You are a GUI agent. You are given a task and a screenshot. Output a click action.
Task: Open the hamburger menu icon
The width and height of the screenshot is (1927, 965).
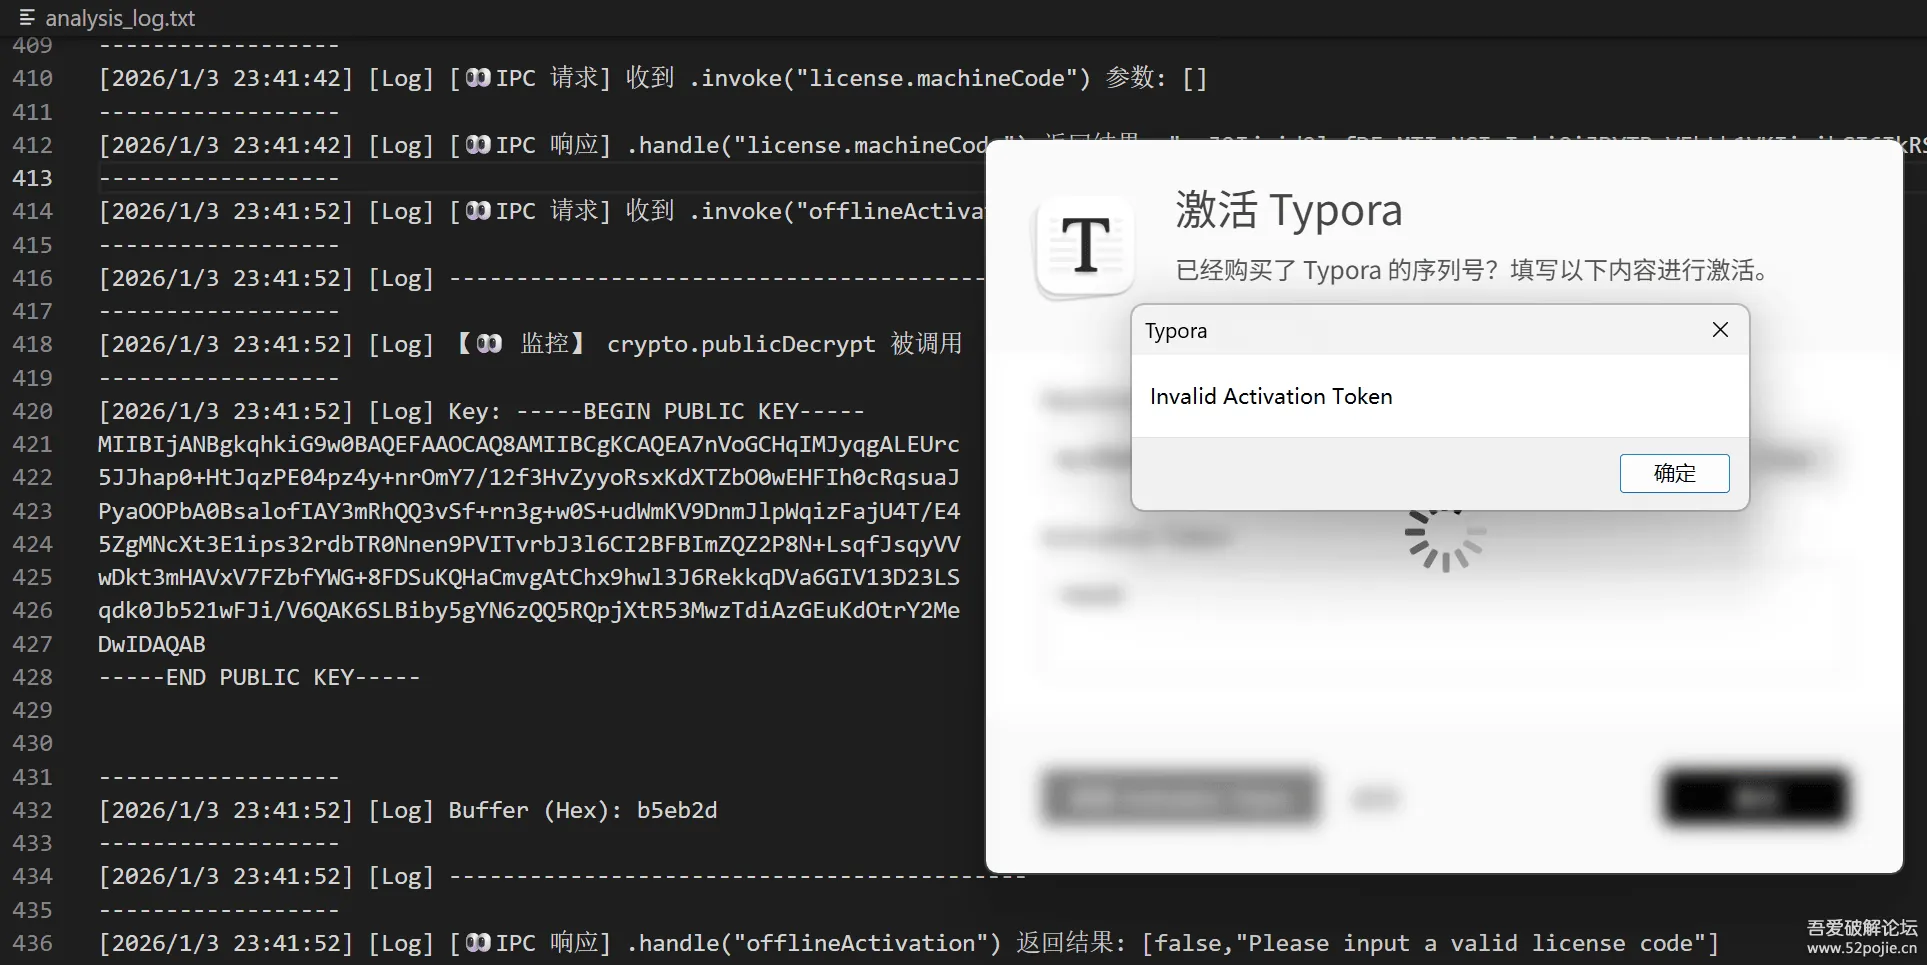[27, 17]
